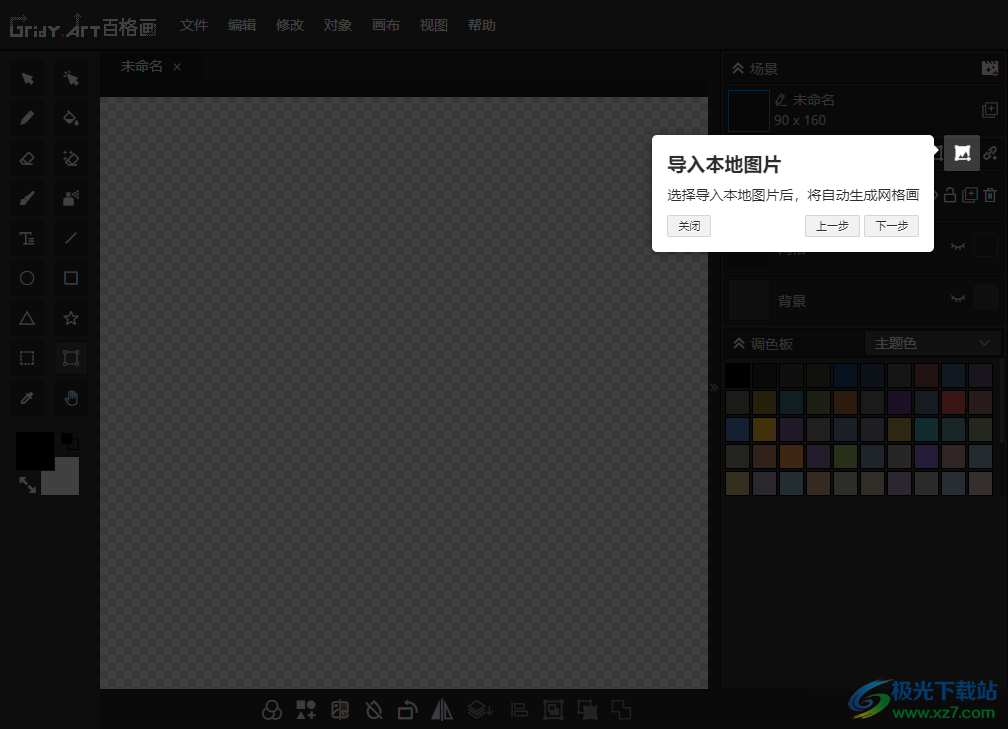This screenshot has height=729, width=1008.
Task: Select the Star shape tool
Action: [70, 317]
